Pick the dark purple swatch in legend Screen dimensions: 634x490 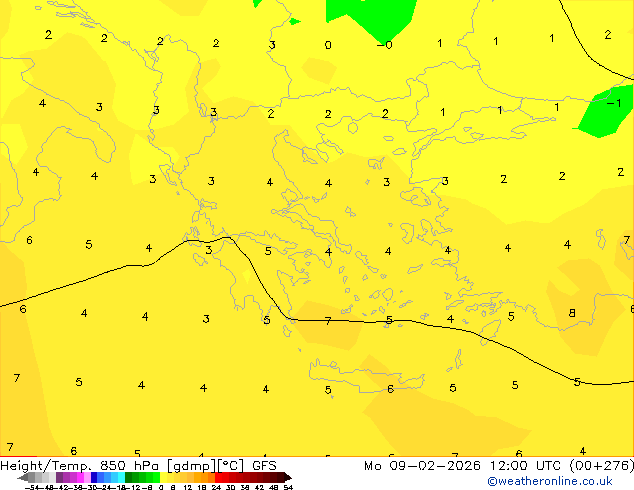59,477
